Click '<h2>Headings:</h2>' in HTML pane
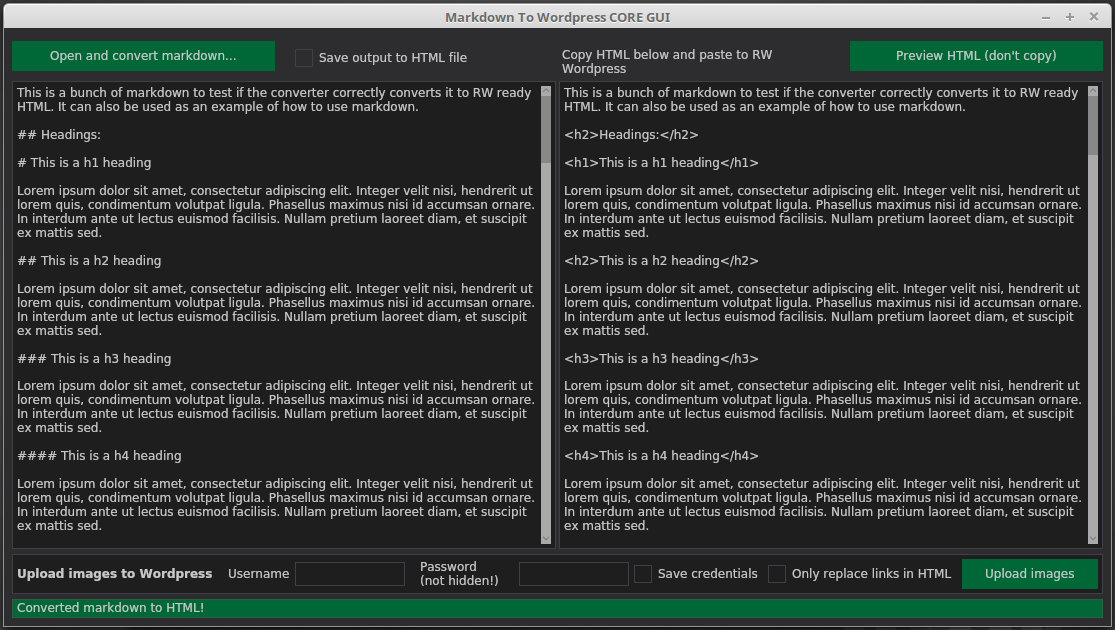The width and height of the screenshot is (1115, 630). pos(631,134)
